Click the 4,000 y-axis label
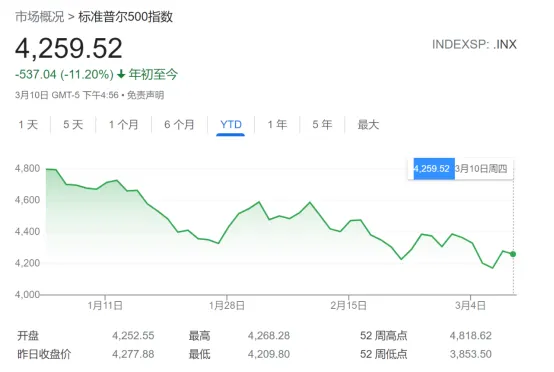 pyautogui.click(x=28, y=294)
